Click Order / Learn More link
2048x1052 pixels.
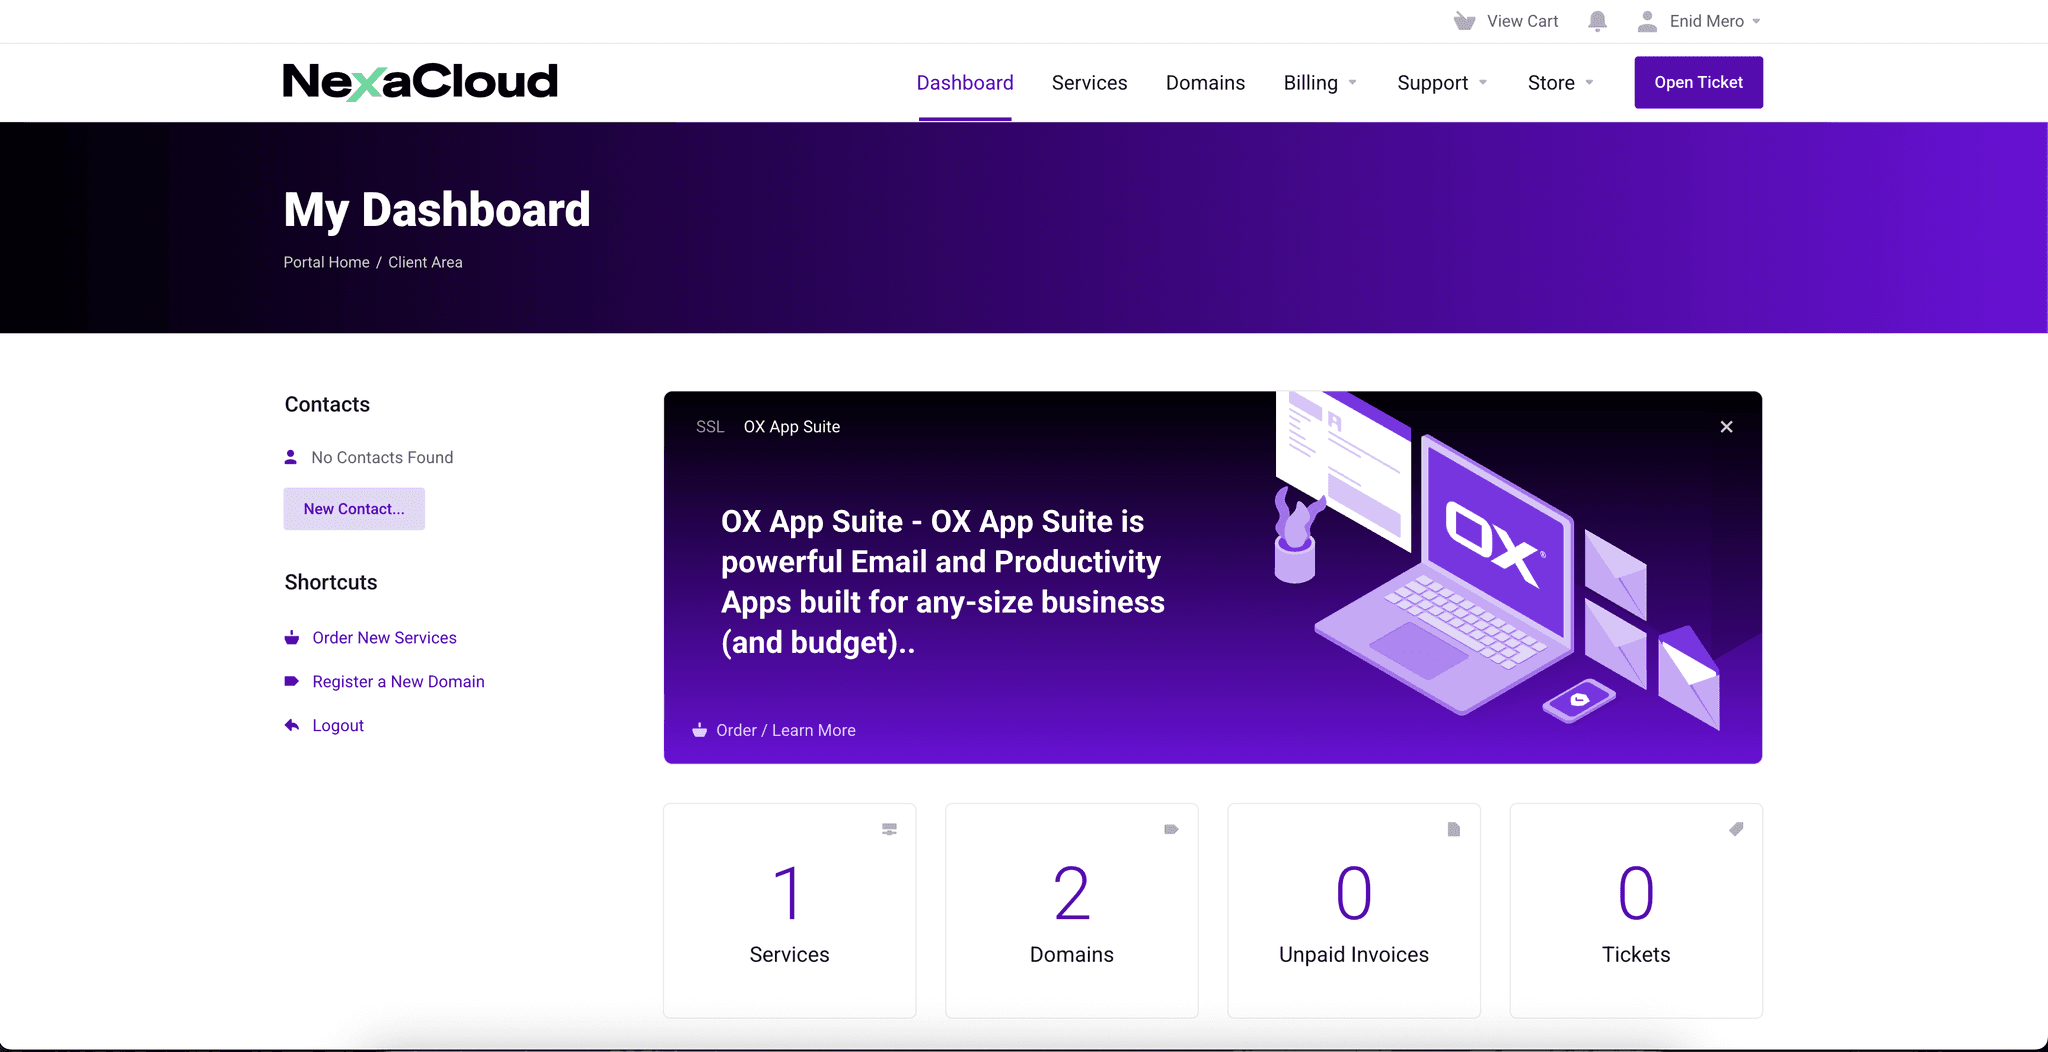pos(786,731)
